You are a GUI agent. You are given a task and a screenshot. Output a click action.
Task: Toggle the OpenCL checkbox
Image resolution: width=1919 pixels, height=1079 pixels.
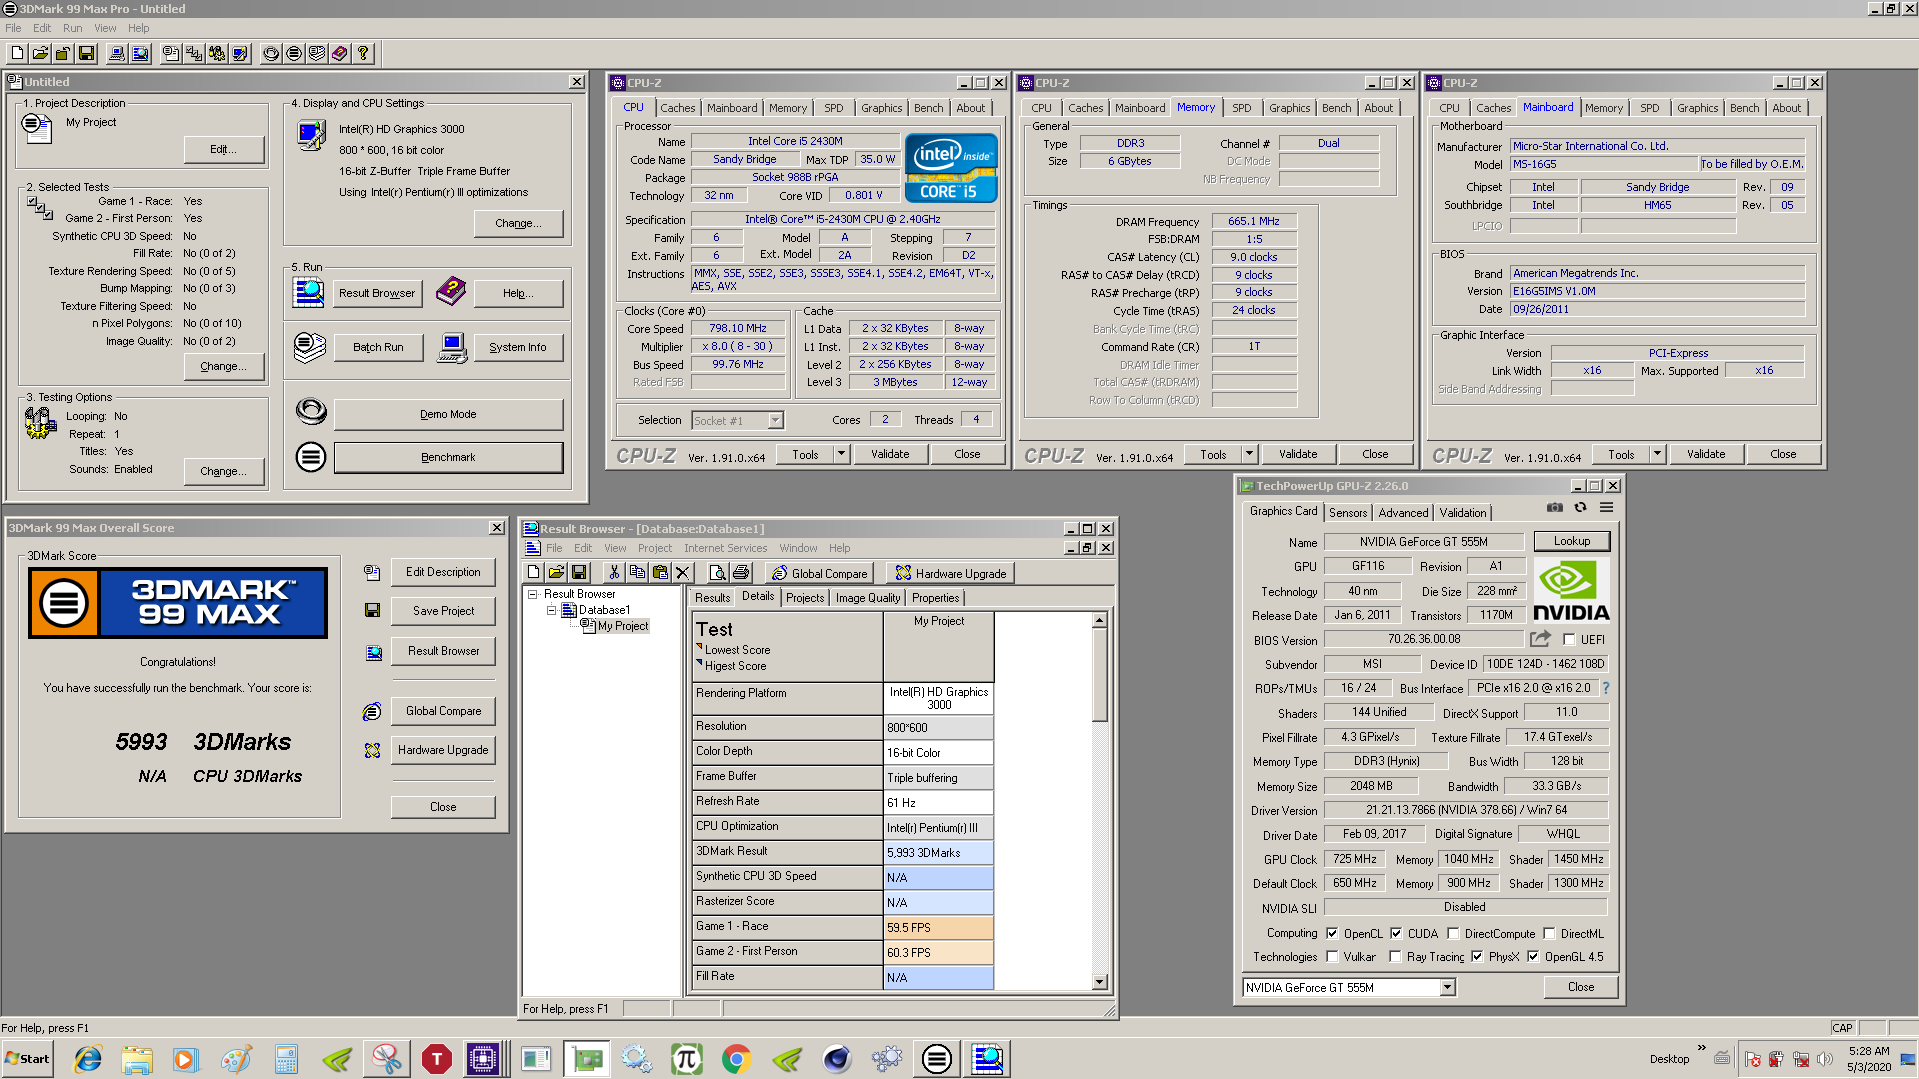1332,933
